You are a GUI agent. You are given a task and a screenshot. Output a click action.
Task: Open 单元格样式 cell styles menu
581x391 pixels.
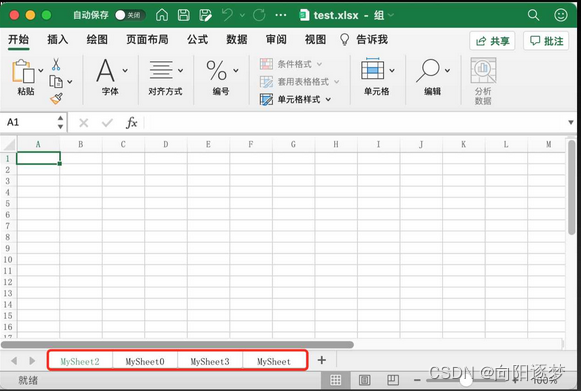pyautogui.click(x=295, y=99)
